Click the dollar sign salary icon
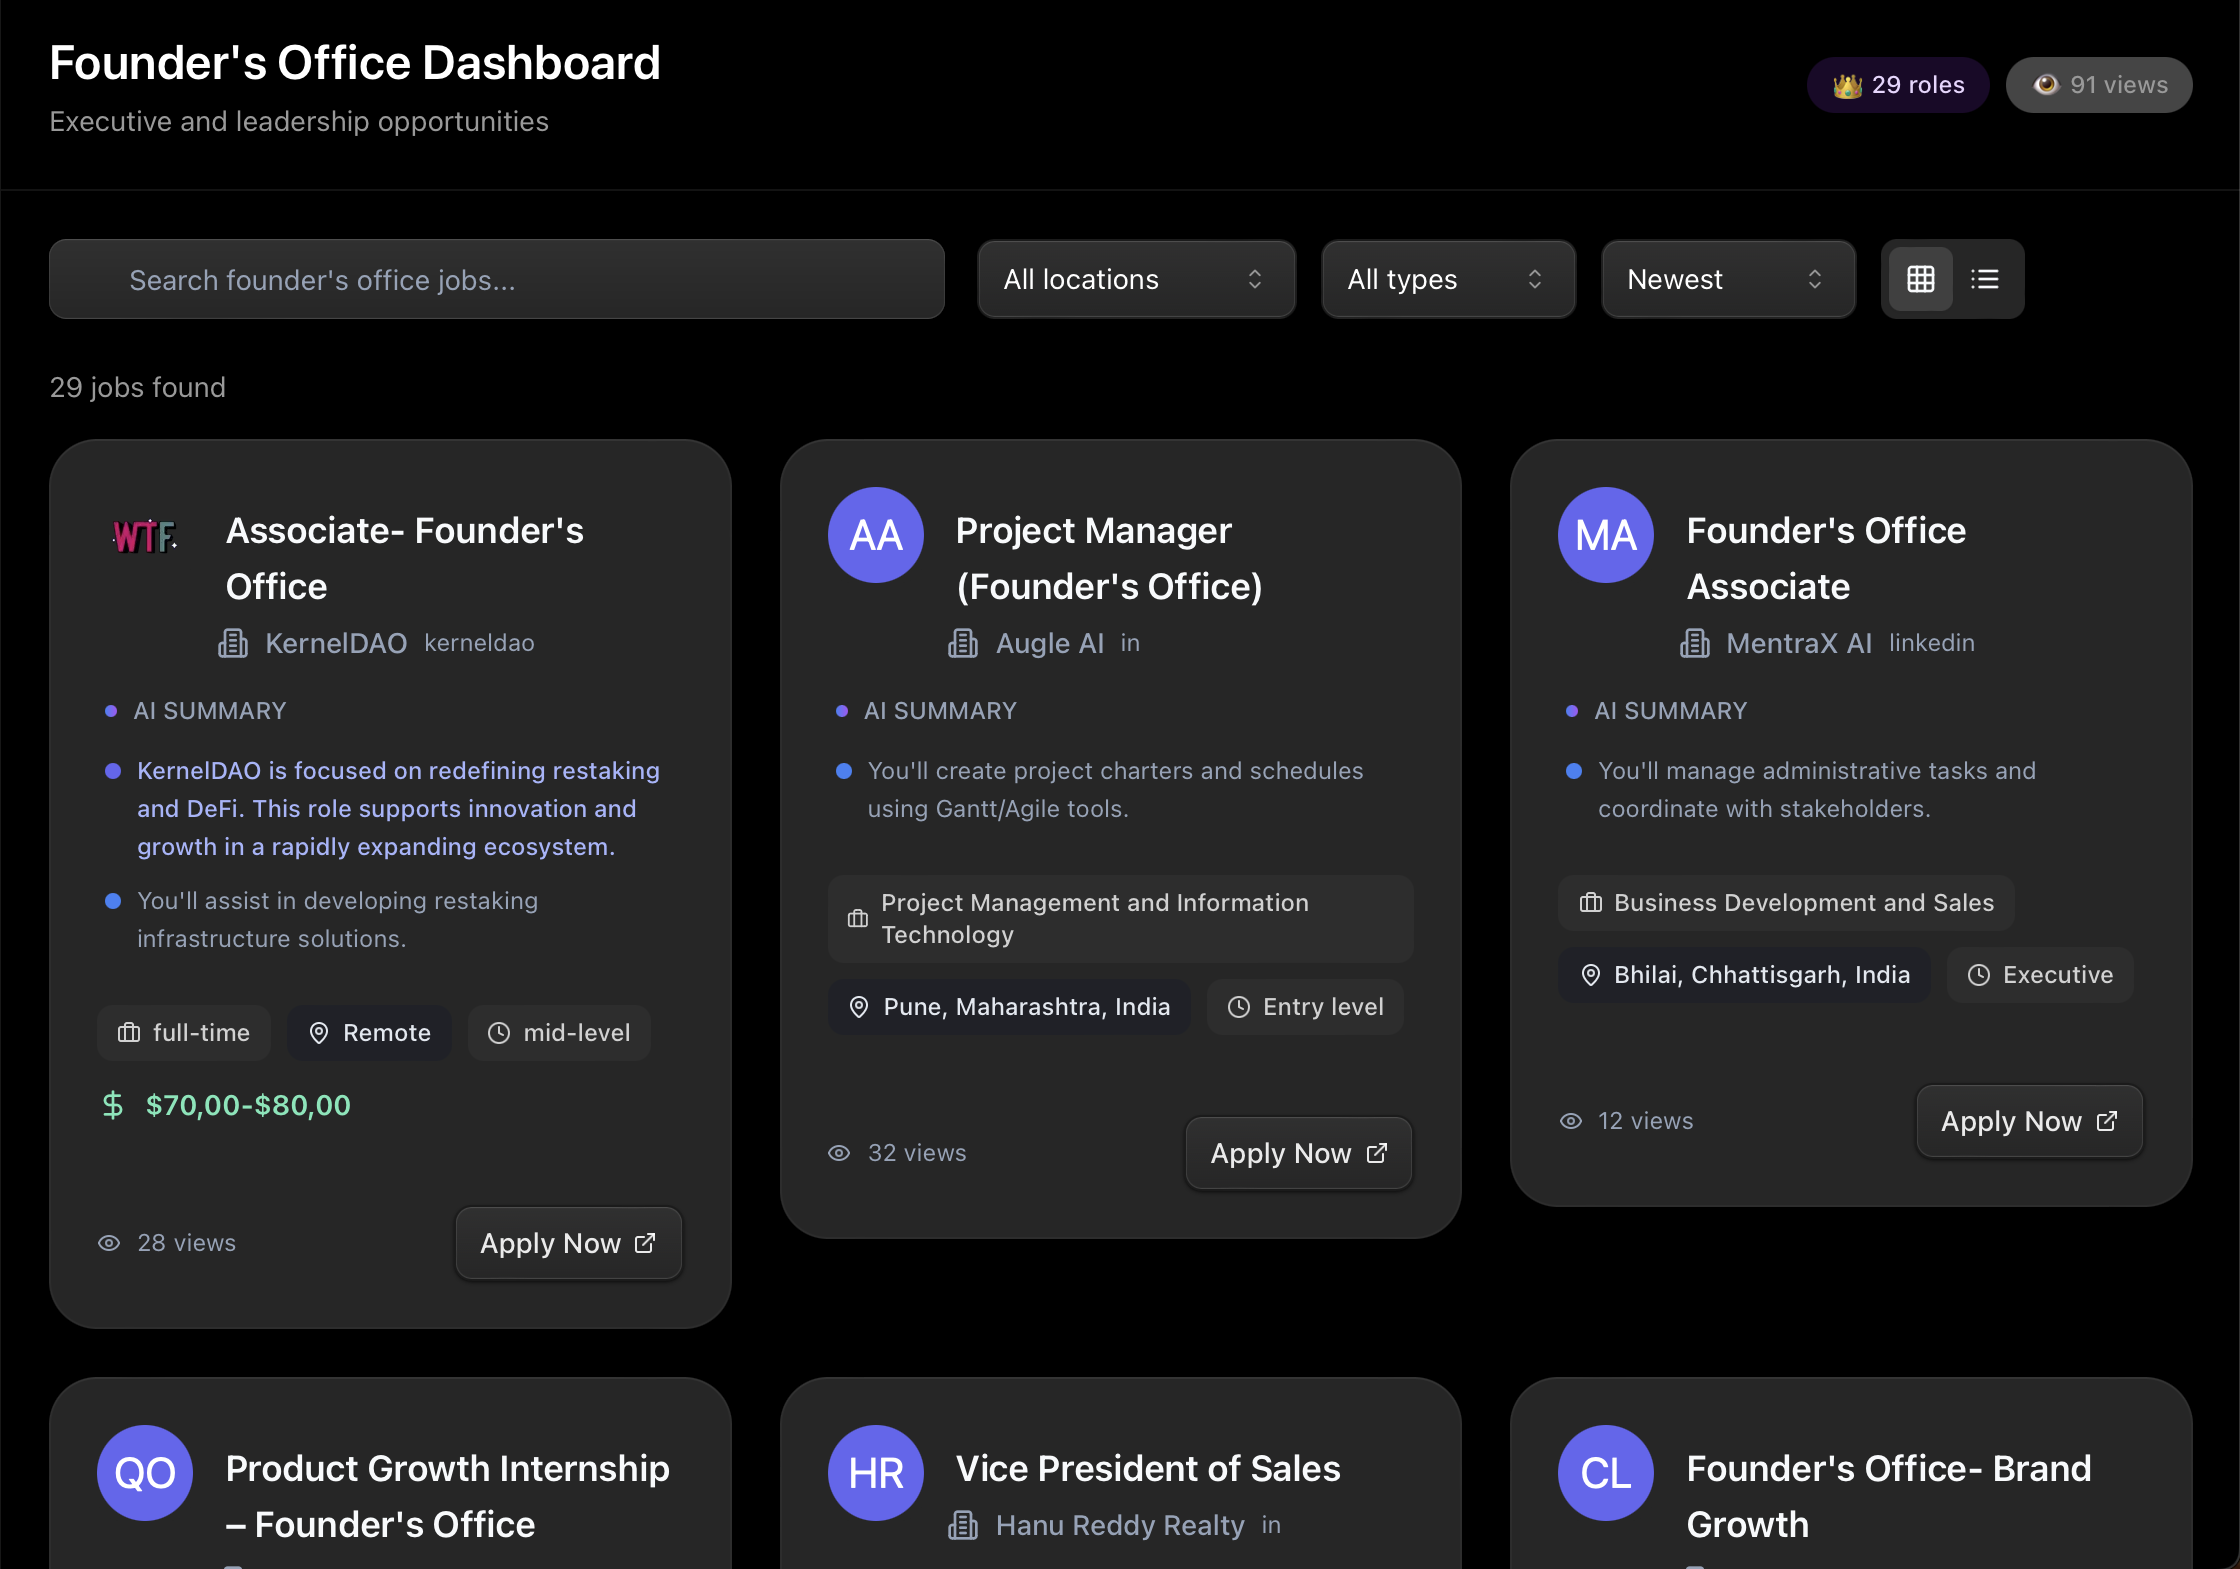2240x1569 pixels. [x=113, y=1105]
